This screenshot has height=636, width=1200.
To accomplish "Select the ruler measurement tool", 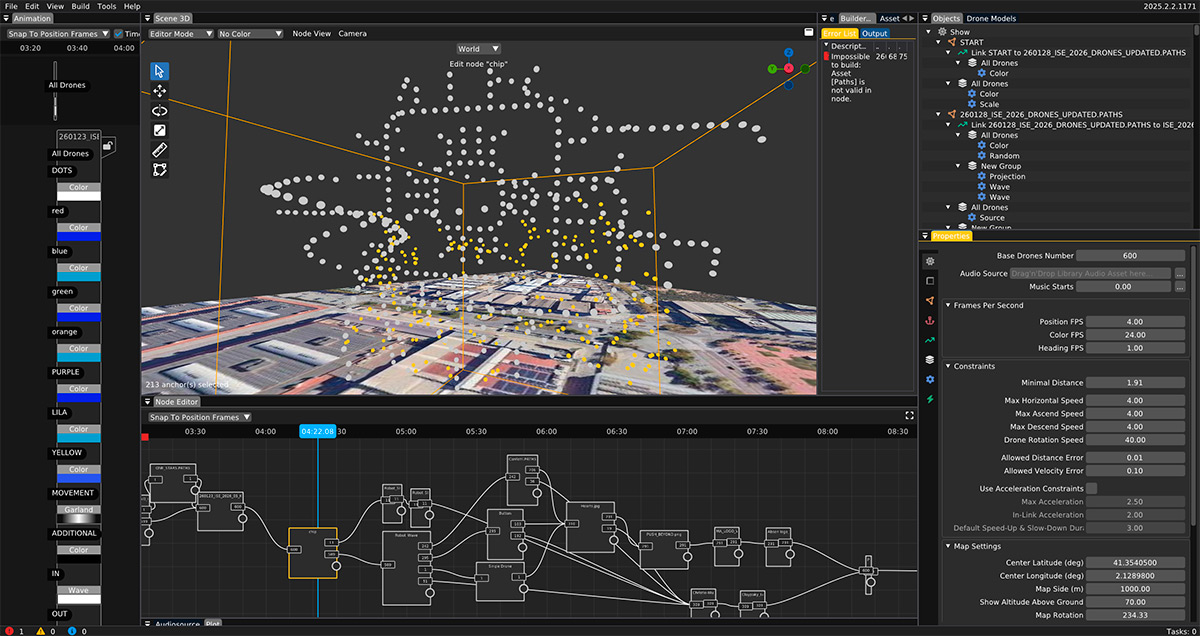I will (160, 150).
